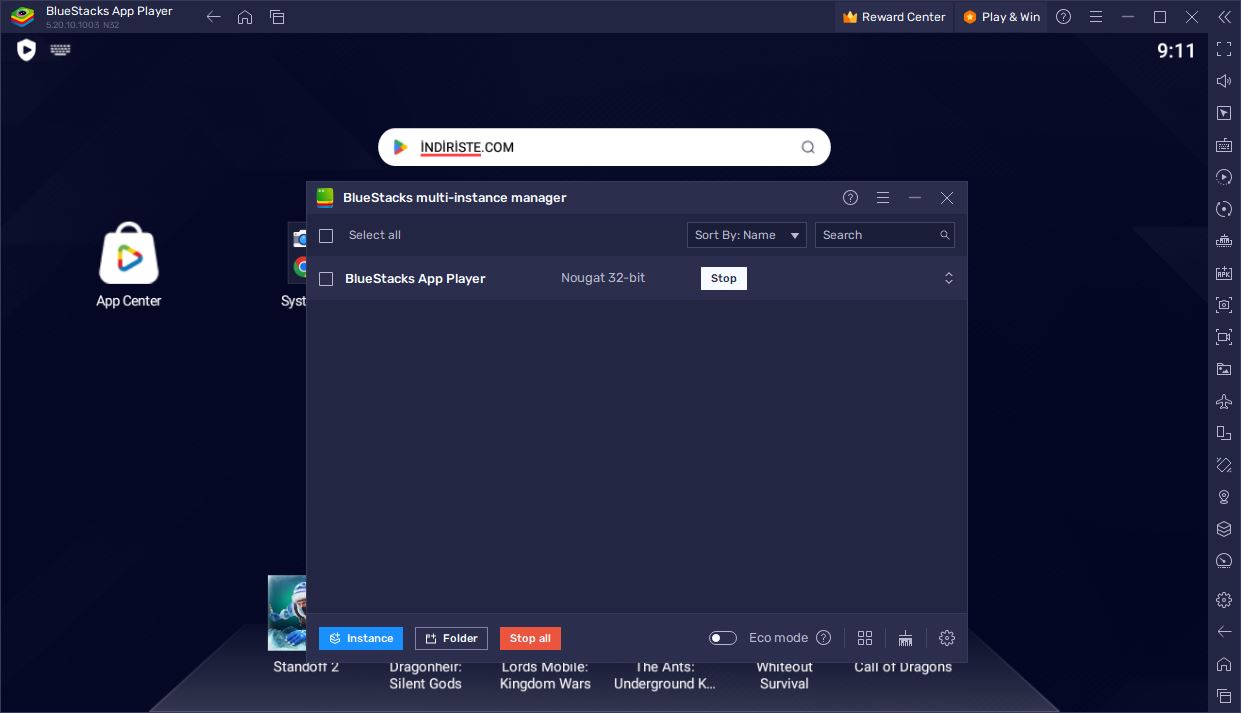
Task: Click the Whiteout Survival label
Action: coord(784,676)
